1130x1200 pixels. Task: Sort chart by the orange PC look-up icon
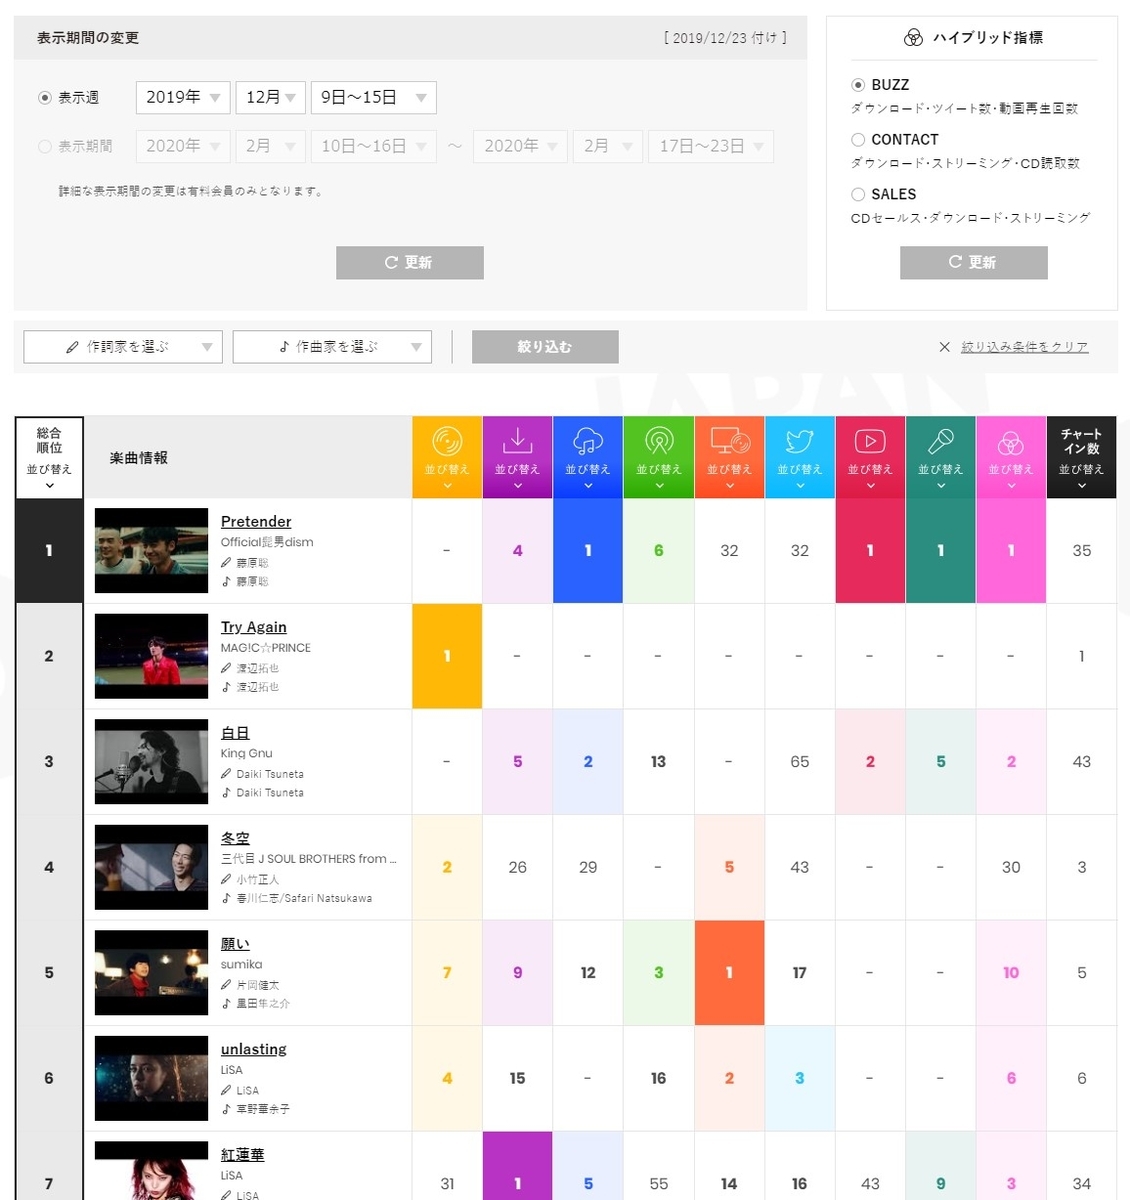click(729, 457)
